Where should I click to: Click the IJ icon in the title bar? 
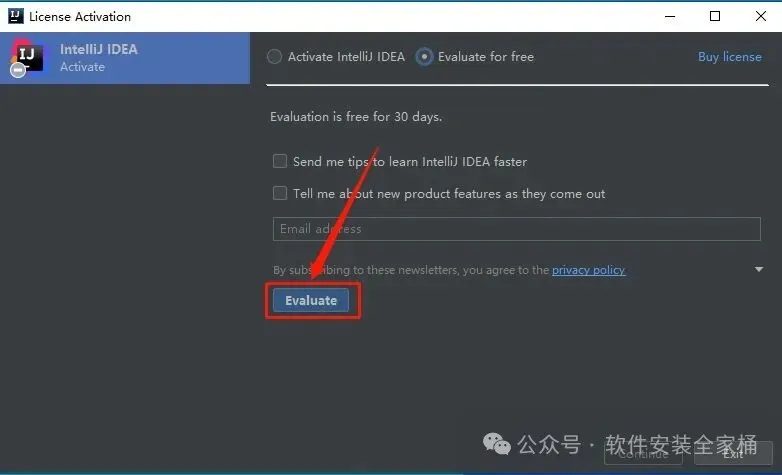pyautogui.click(x=15, y=16)
